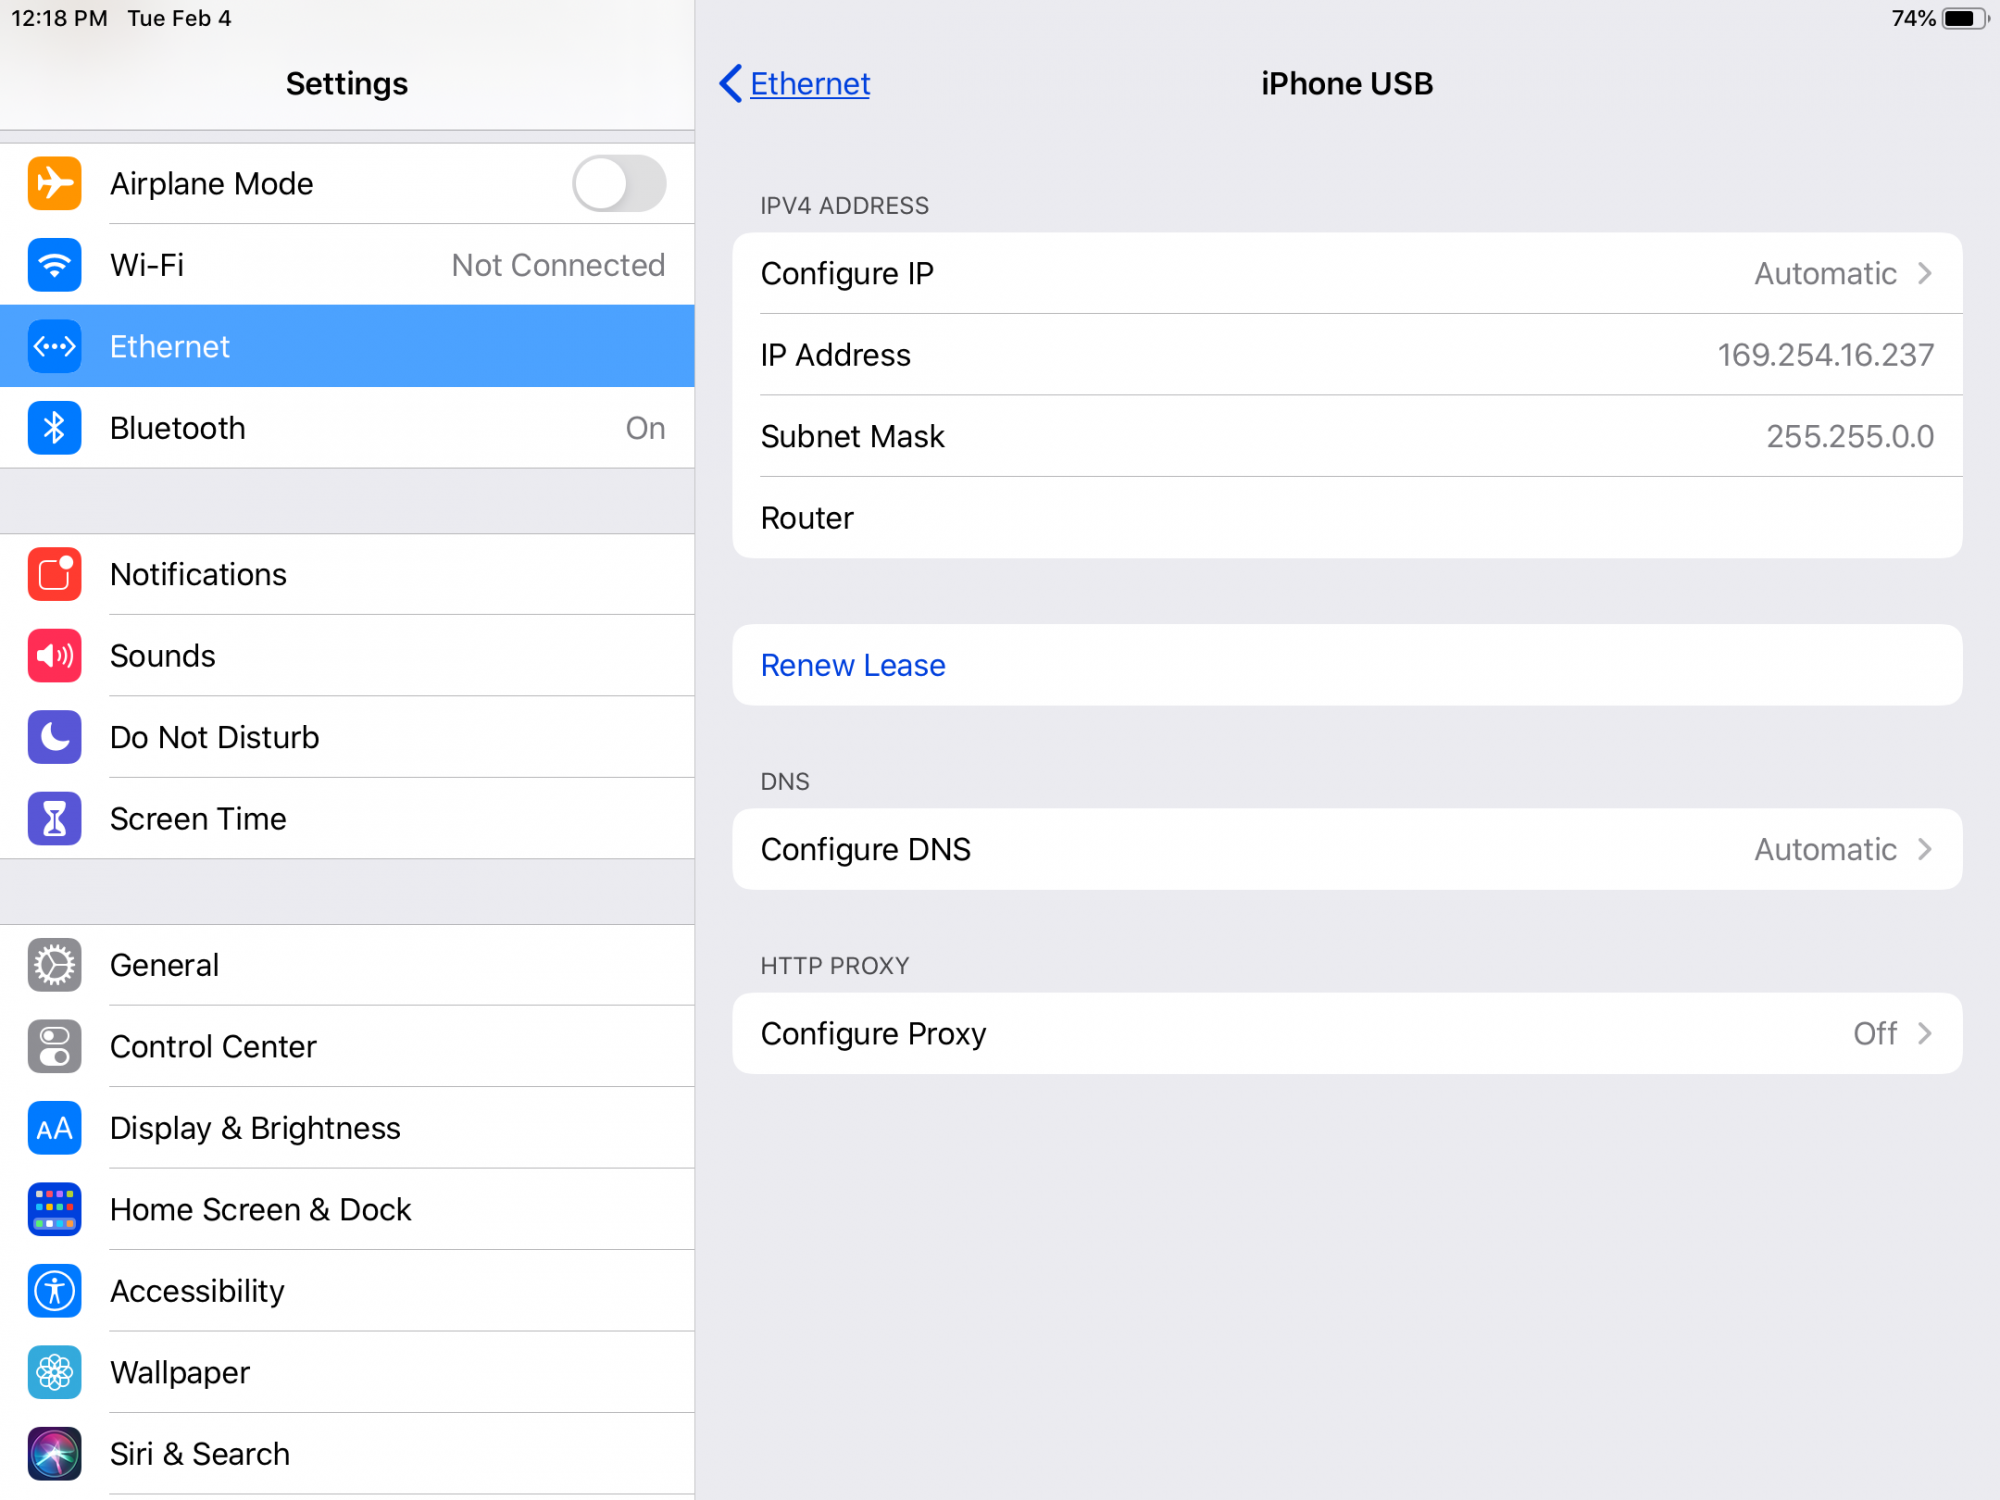Tap the Sounds speaker icon
Screen dimensions: 2000x1500
[54, 656]
